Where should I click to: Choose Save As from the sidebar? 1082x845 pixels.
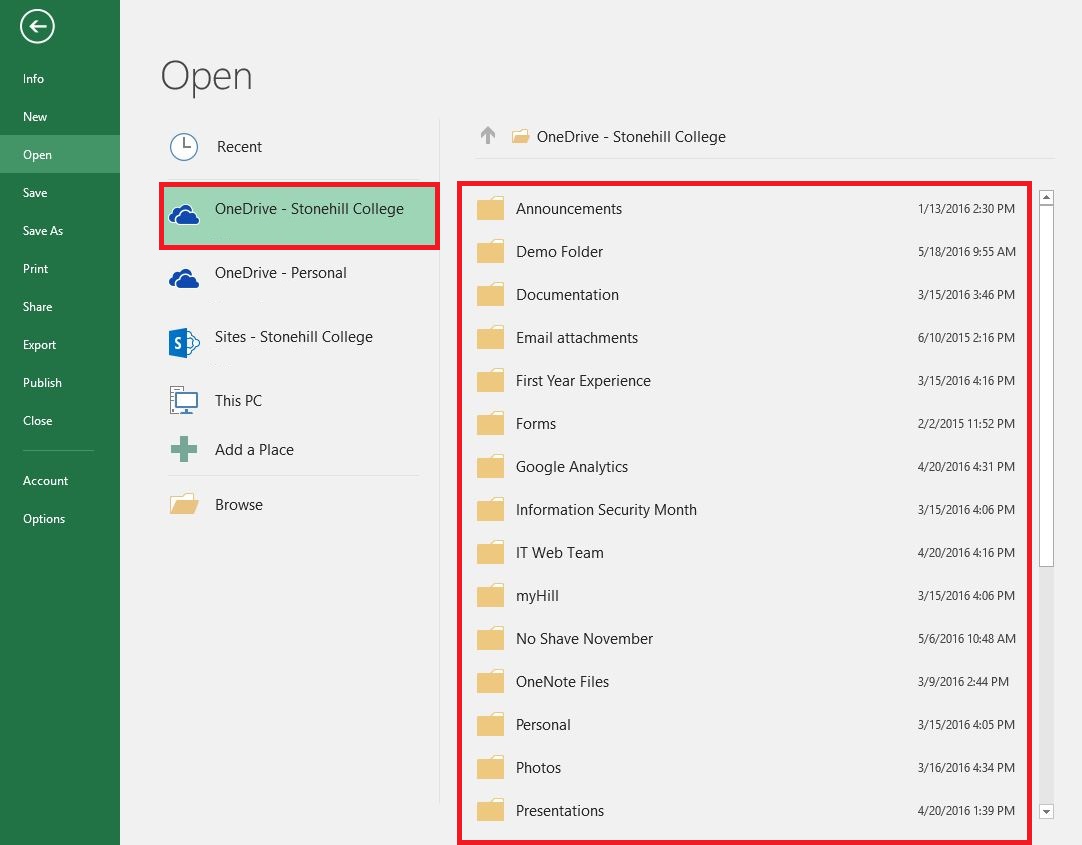(x=60, y=230)
